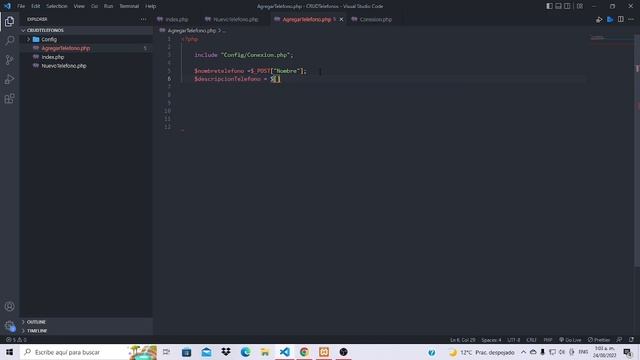
Task: Show hidden system tray icons chevron
Action: point(523,352)
